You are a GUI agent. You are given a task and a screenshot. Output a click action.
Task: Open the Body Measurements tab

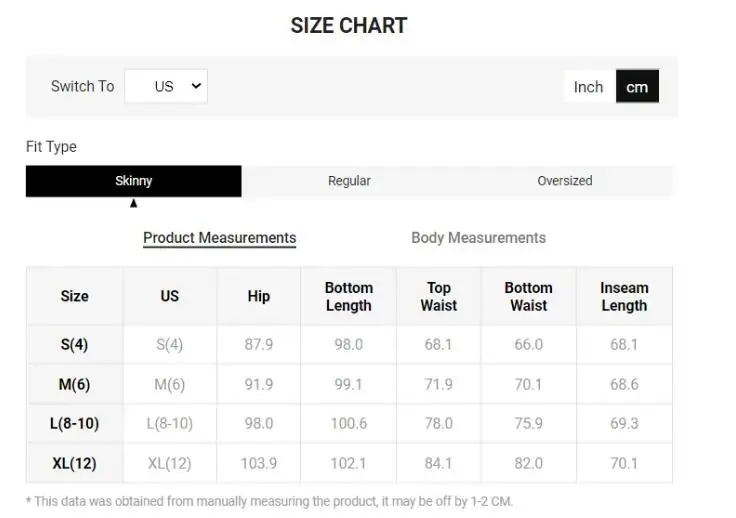[478, 238]
